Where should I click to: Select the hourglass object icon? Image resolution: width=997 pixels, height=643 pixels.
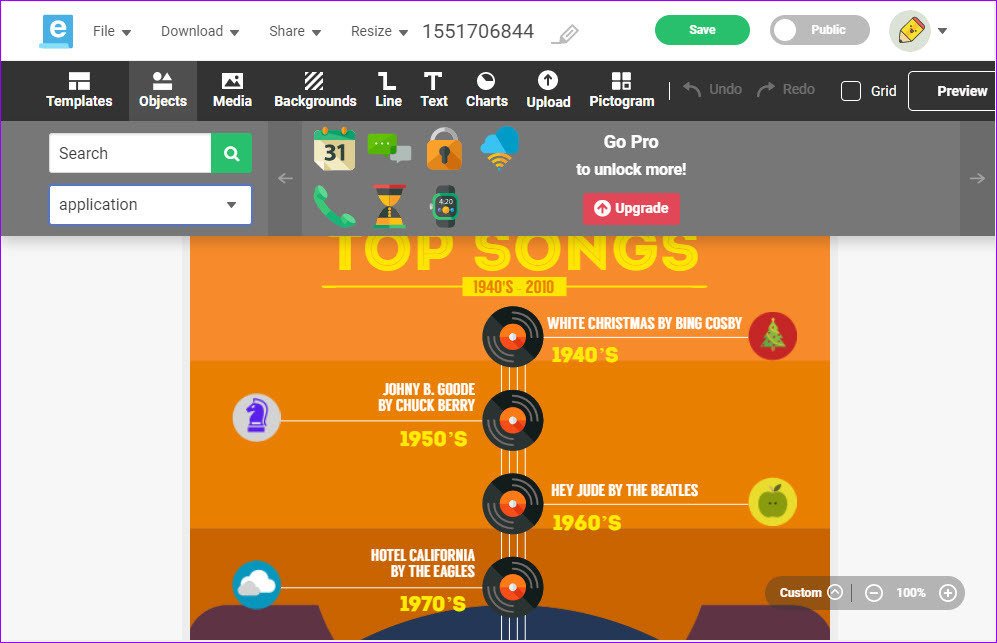[x=389, y=206]
